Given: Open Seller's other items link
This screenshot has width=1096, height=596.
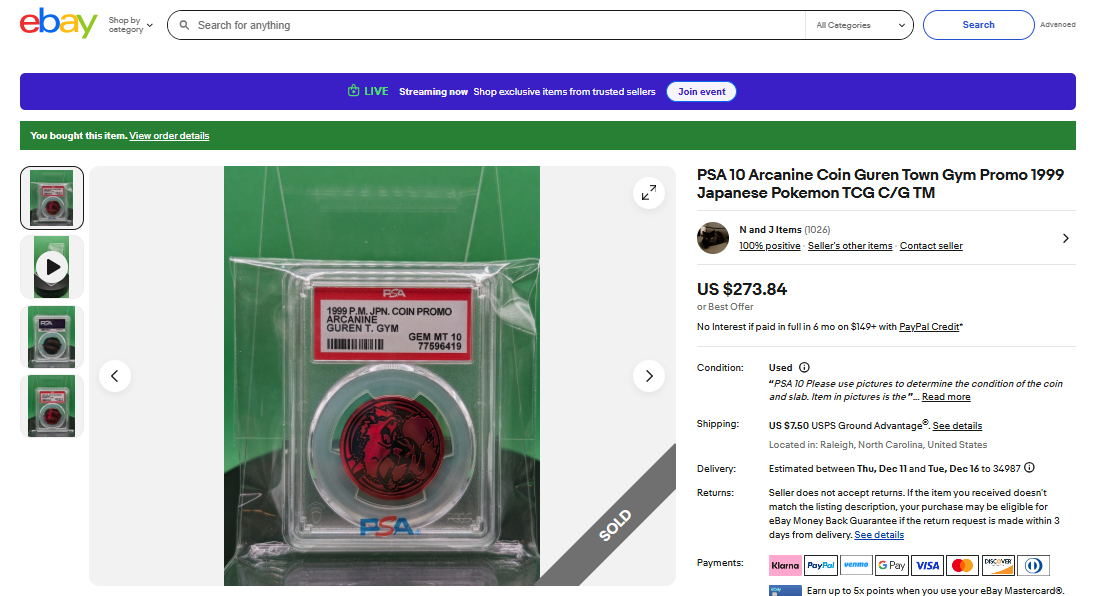Looking at the screenshot, I should coord(850,246).
